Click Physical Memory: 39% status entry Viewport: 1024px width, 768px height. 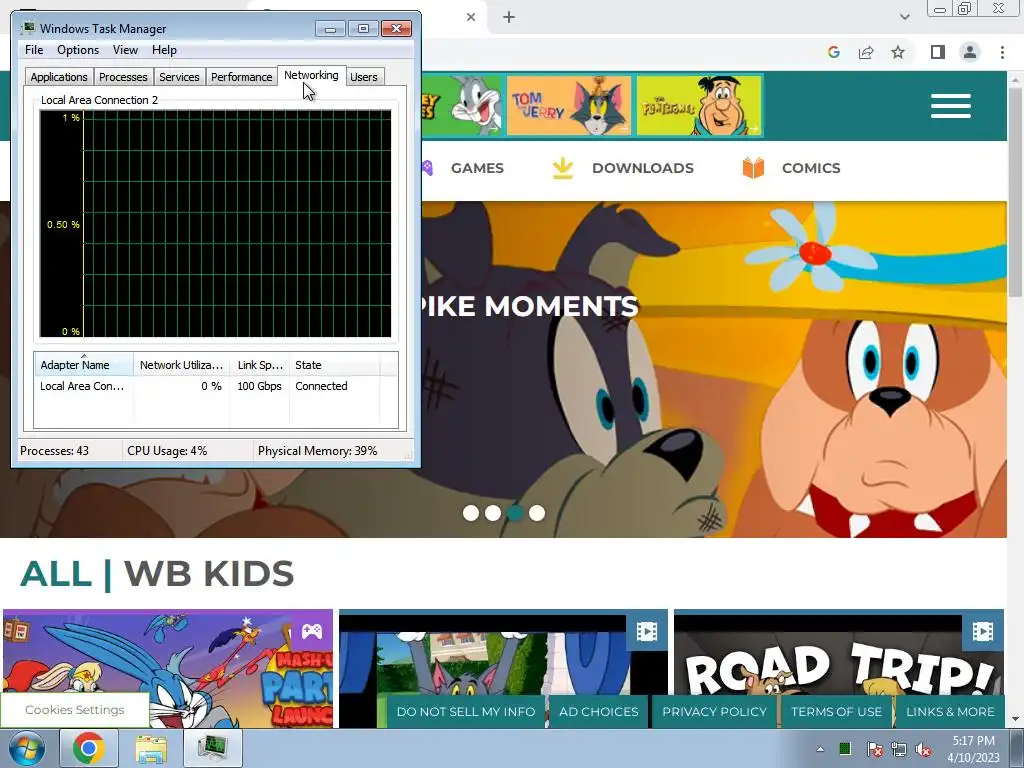click(317, 451)
